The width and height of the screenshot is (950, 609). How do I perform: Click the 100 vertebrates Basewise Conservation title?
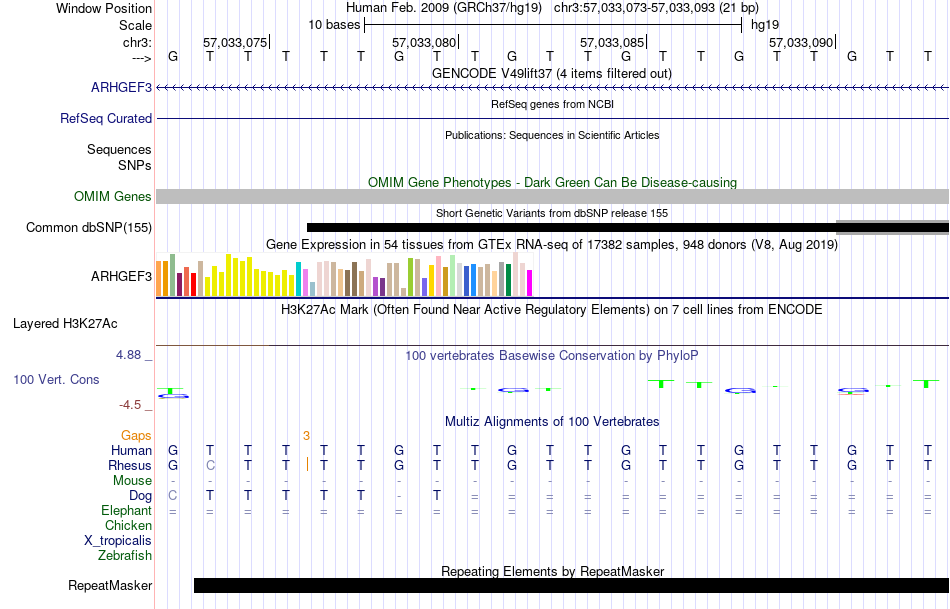tap(552, 356)
